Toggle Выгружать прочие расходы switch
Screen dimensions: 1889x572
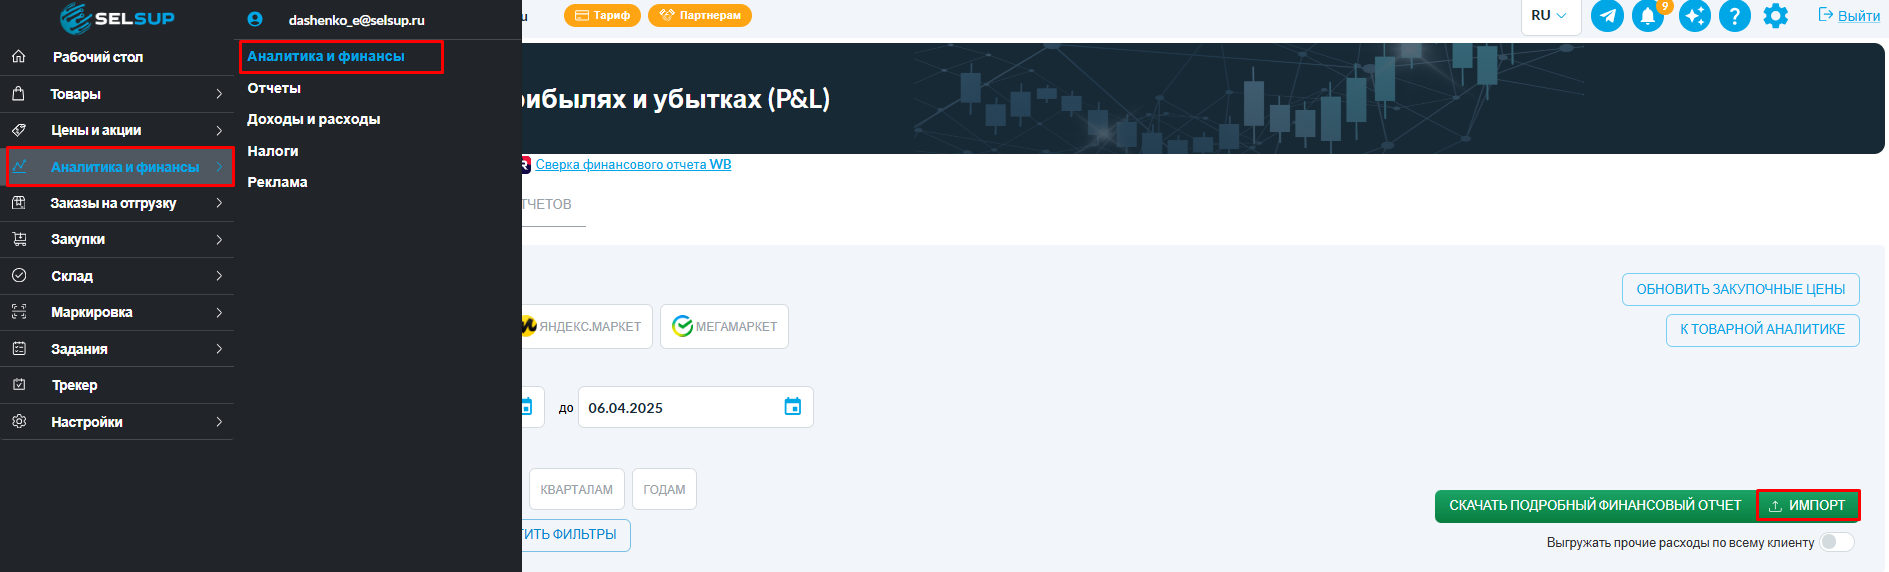[x=1837, y=542]
